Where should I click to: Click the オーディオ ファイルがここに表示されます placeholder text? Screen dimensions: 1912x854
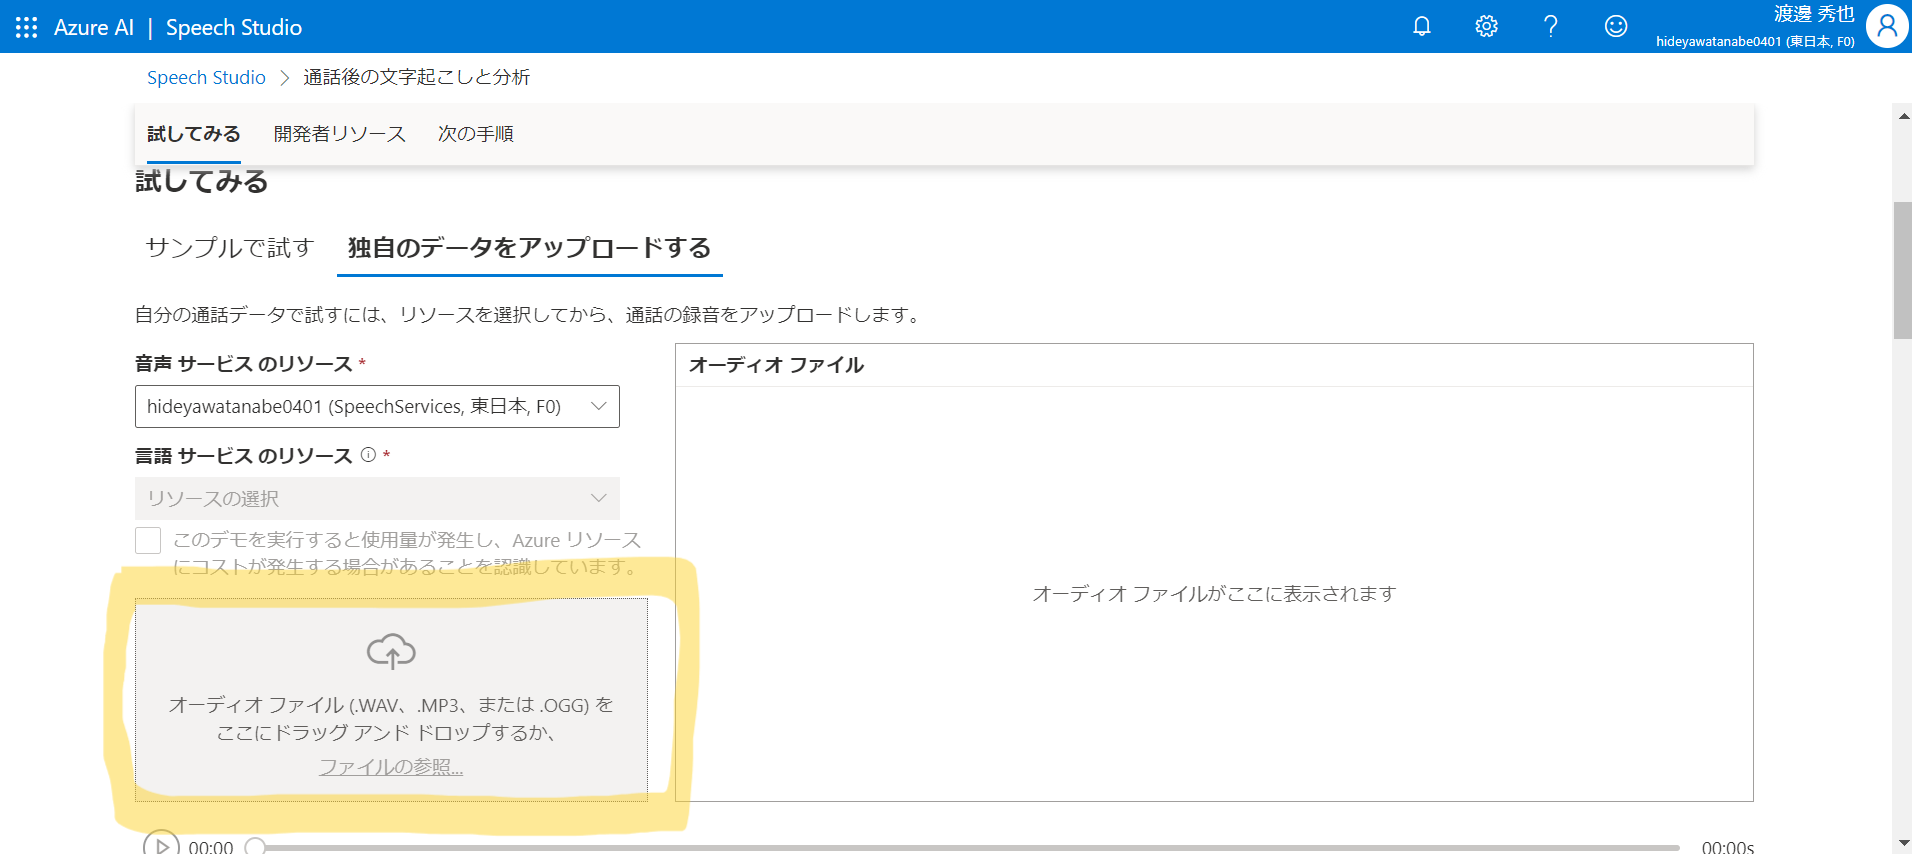(x=1214, y=594)
